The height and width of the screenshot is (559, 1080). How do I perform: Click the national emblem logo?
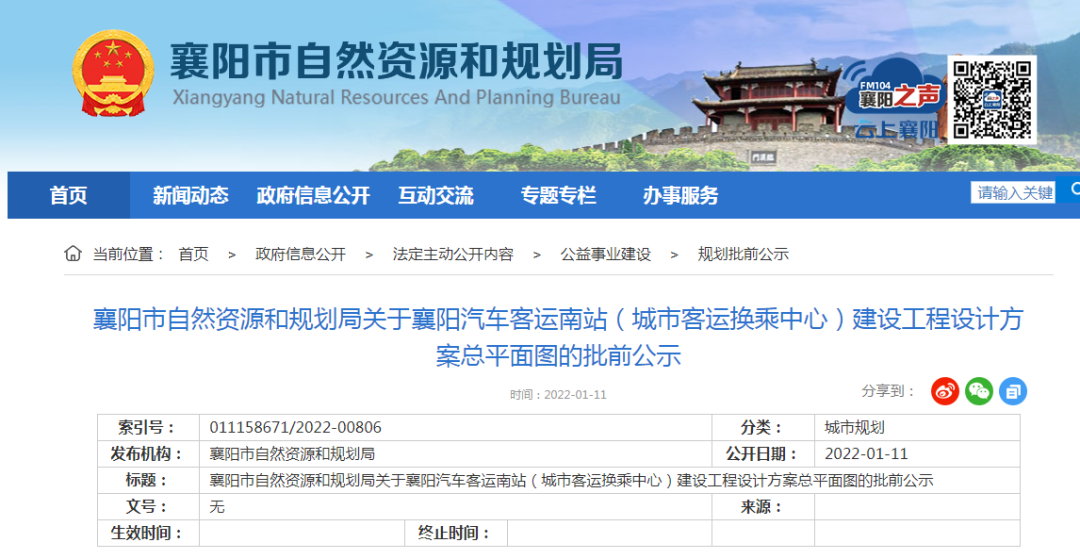pyautogui.click(x=113, y=73)
